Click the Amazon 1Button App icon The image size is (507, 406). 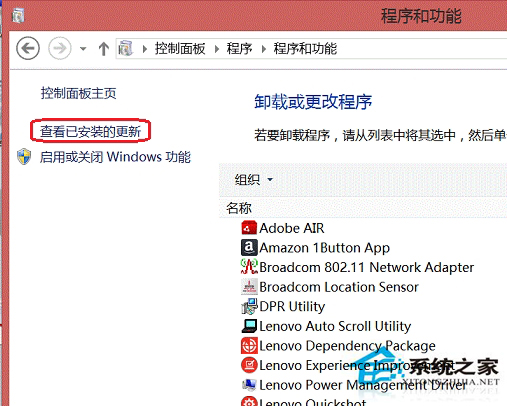249,248
